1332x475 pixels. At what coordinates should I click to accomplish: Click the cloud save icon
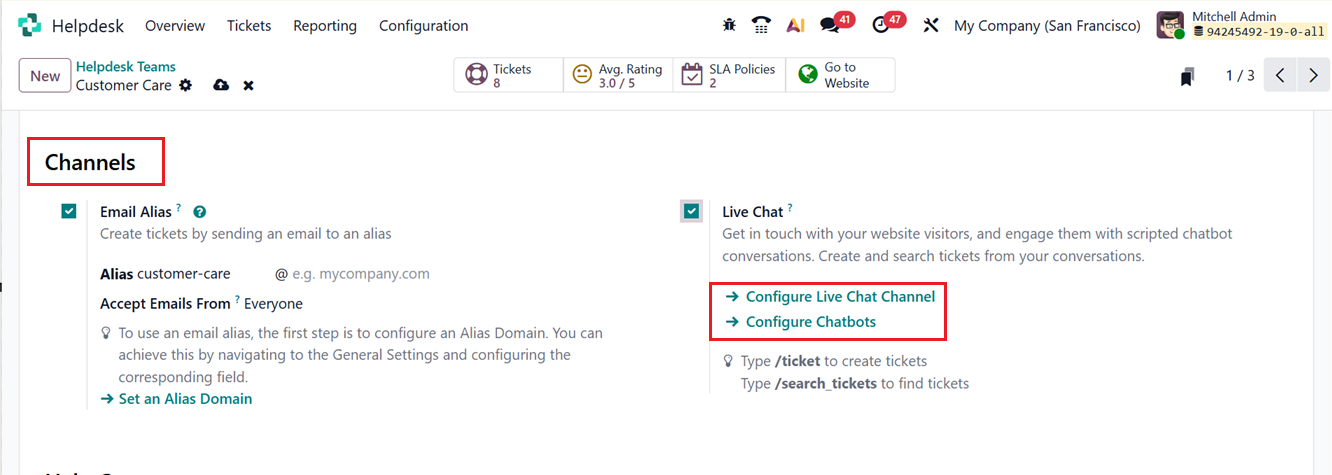[221, 86]
